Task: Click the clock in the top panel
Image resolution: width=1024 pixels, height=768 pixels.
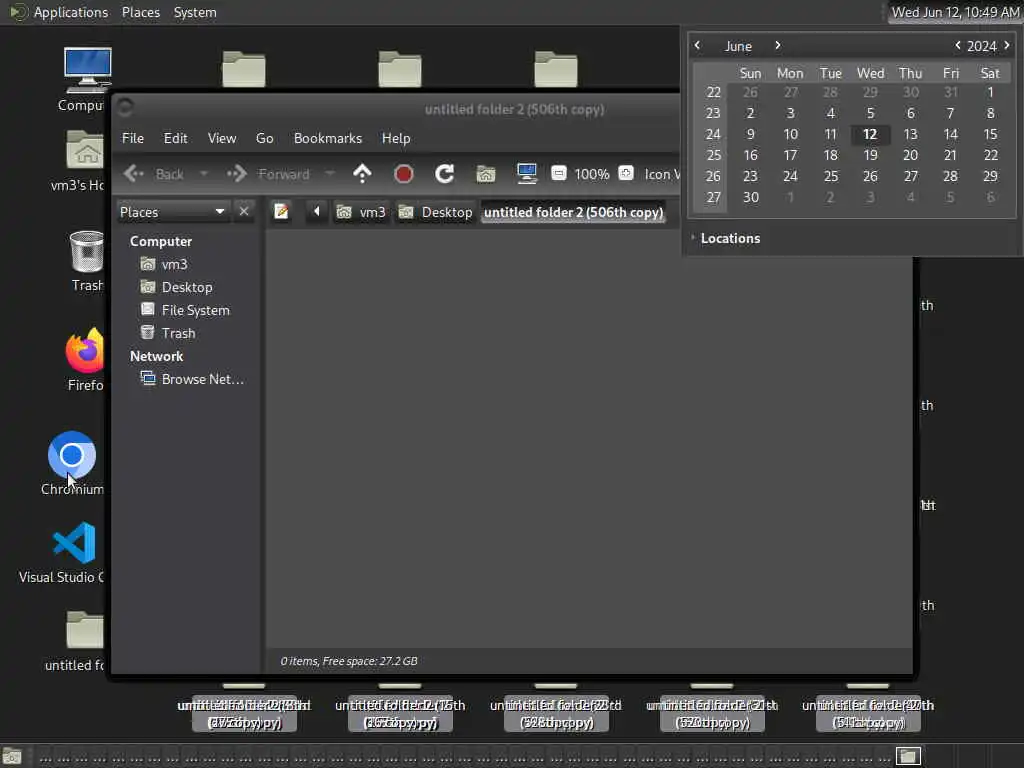Action: [x=955, y=12]
